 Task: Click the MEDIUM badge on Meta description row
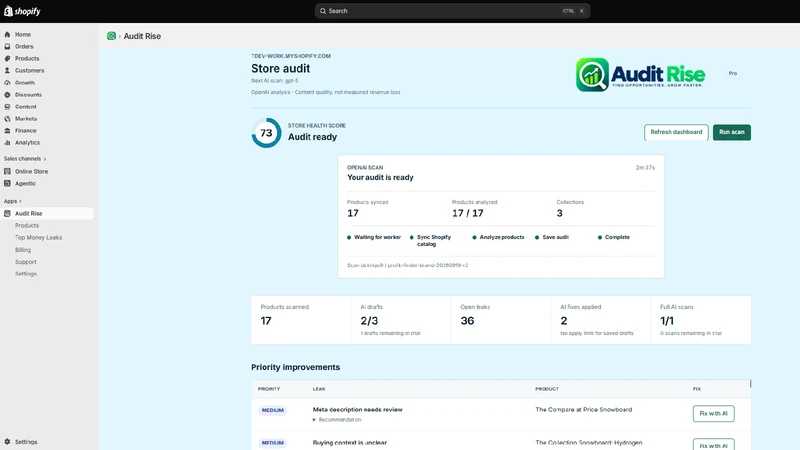pyautogui.click(x=272, y=410)
